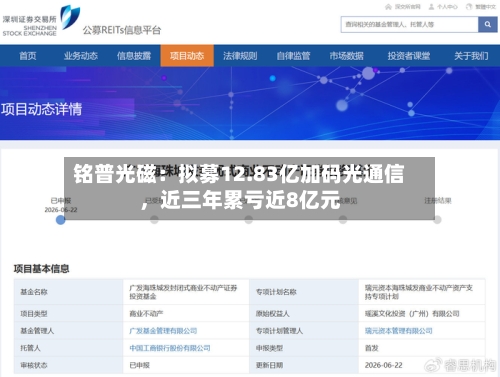Switch language to 繁體中文
Viewport: 500px width, 377px height.
(x=481, y=7)
